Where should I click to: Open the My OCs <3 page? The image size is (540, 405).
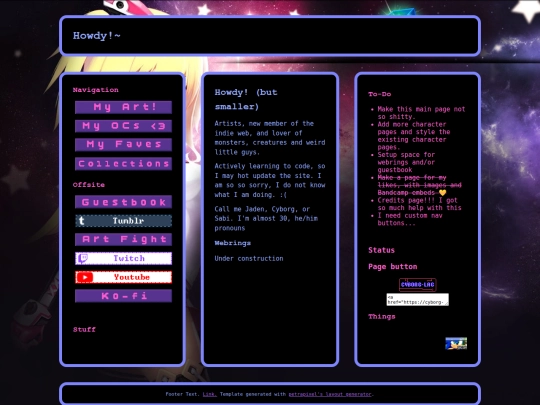123,126
